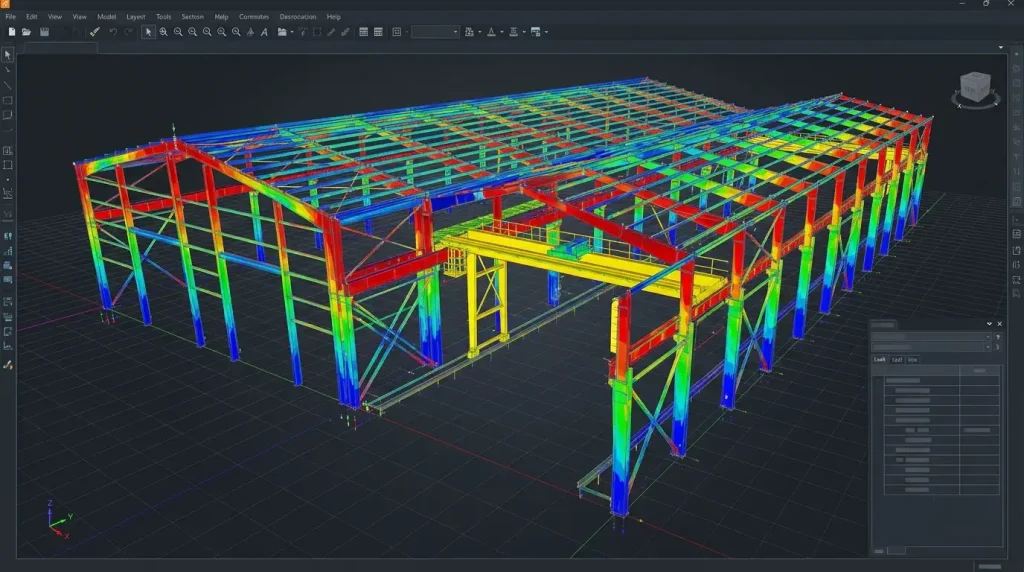Save the model with the floppy icon

click(x=44, y=32)
